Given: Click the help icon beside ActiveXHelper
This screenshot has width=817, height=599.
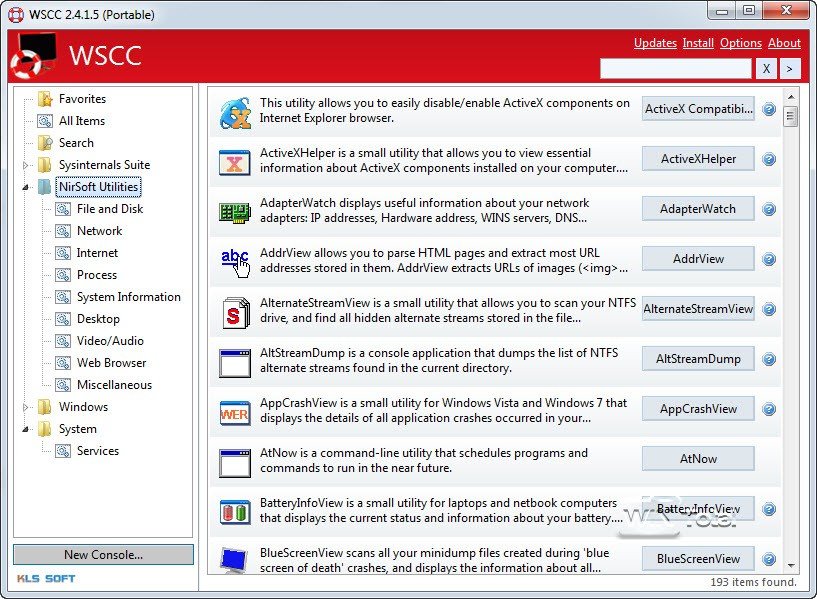Looking at the screenshot, I should pos(769,159).
